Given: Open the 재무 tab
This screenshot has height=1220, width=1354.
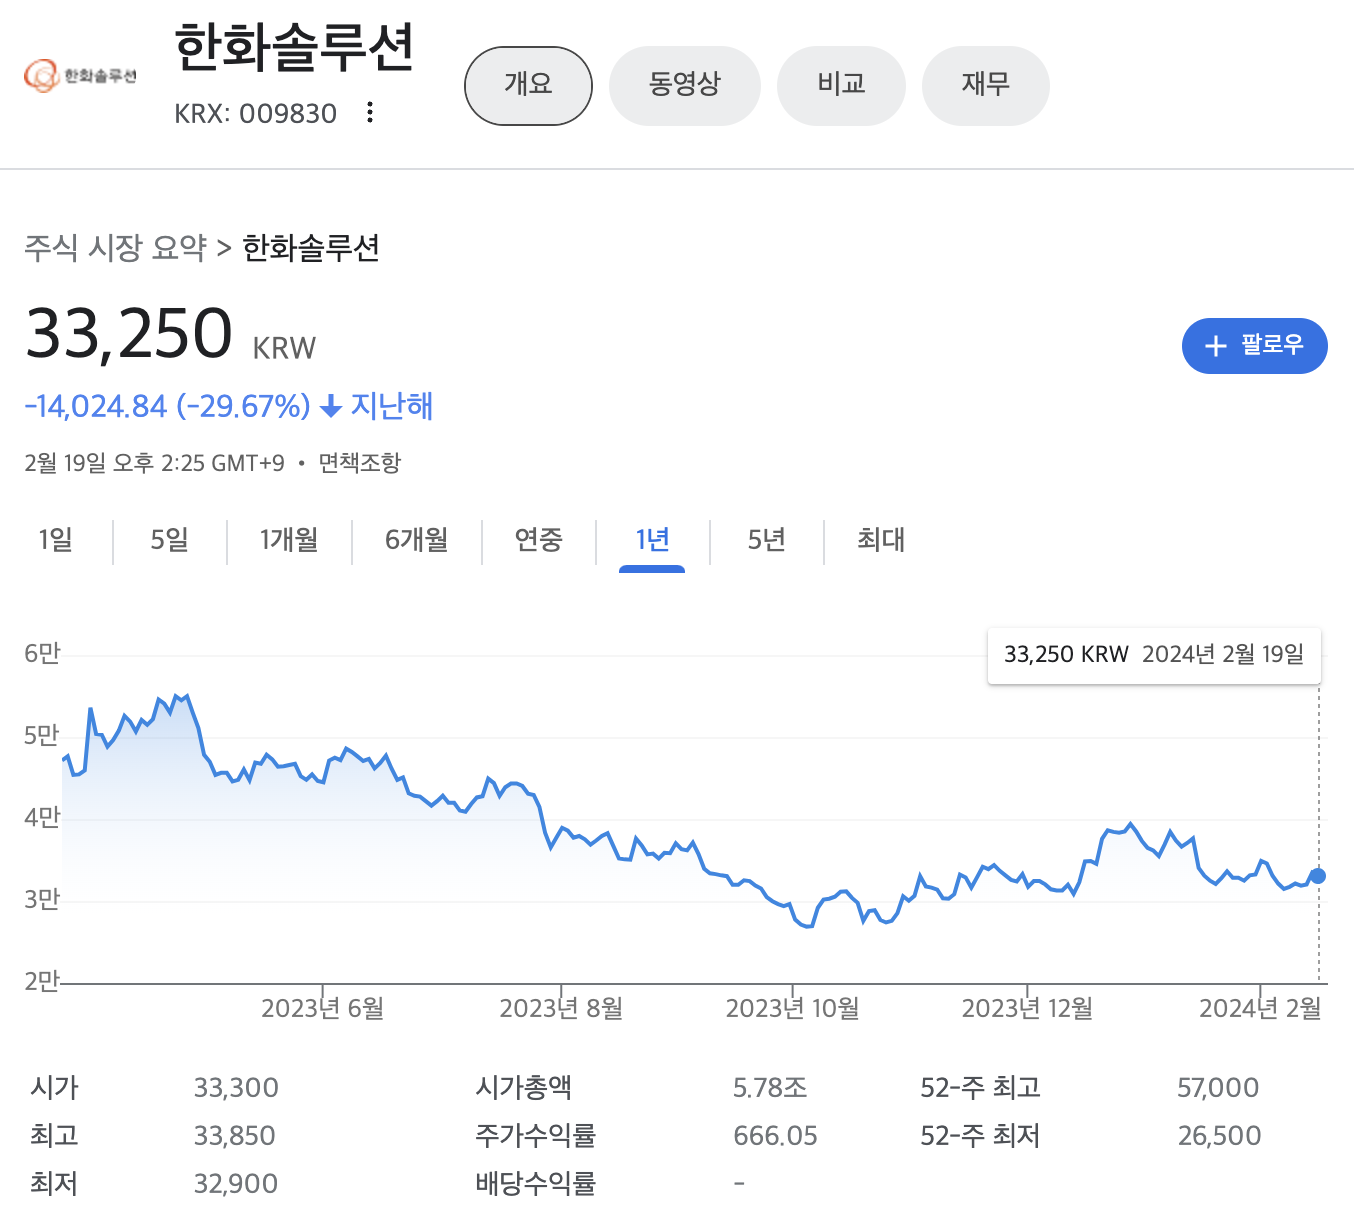Looking at the screenshot, I should point(986,86).
